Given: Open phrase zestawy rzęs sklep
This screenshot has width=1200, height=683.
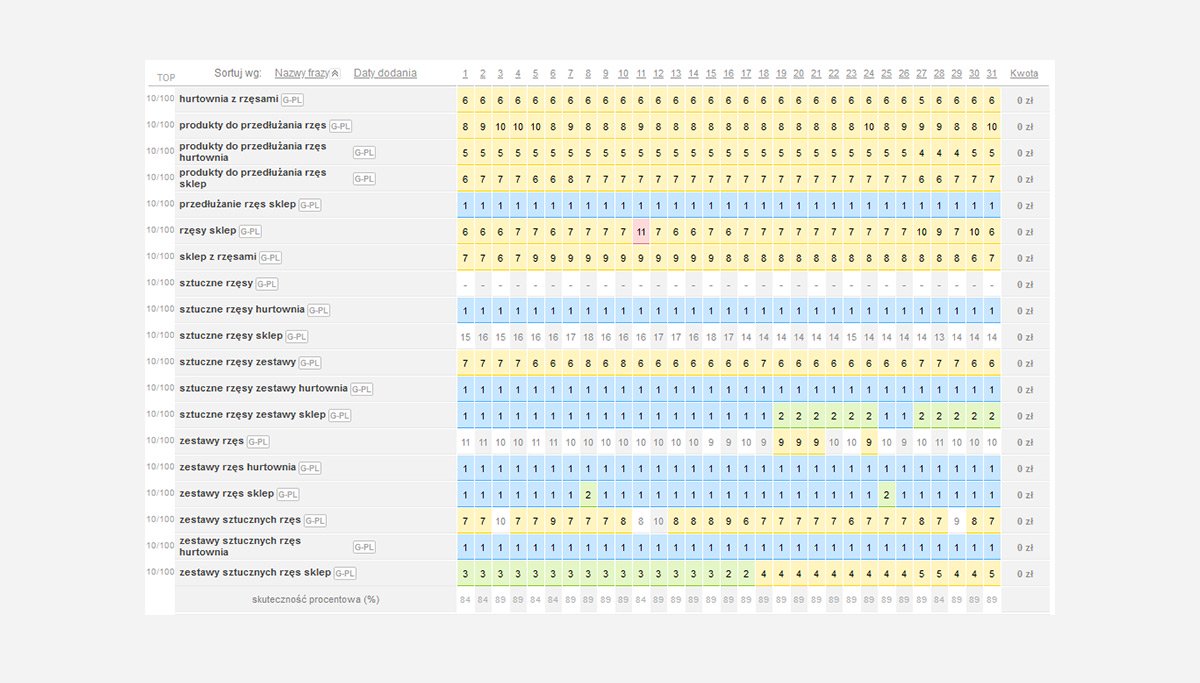Looking at the screenshot, I should click(226, 494).
